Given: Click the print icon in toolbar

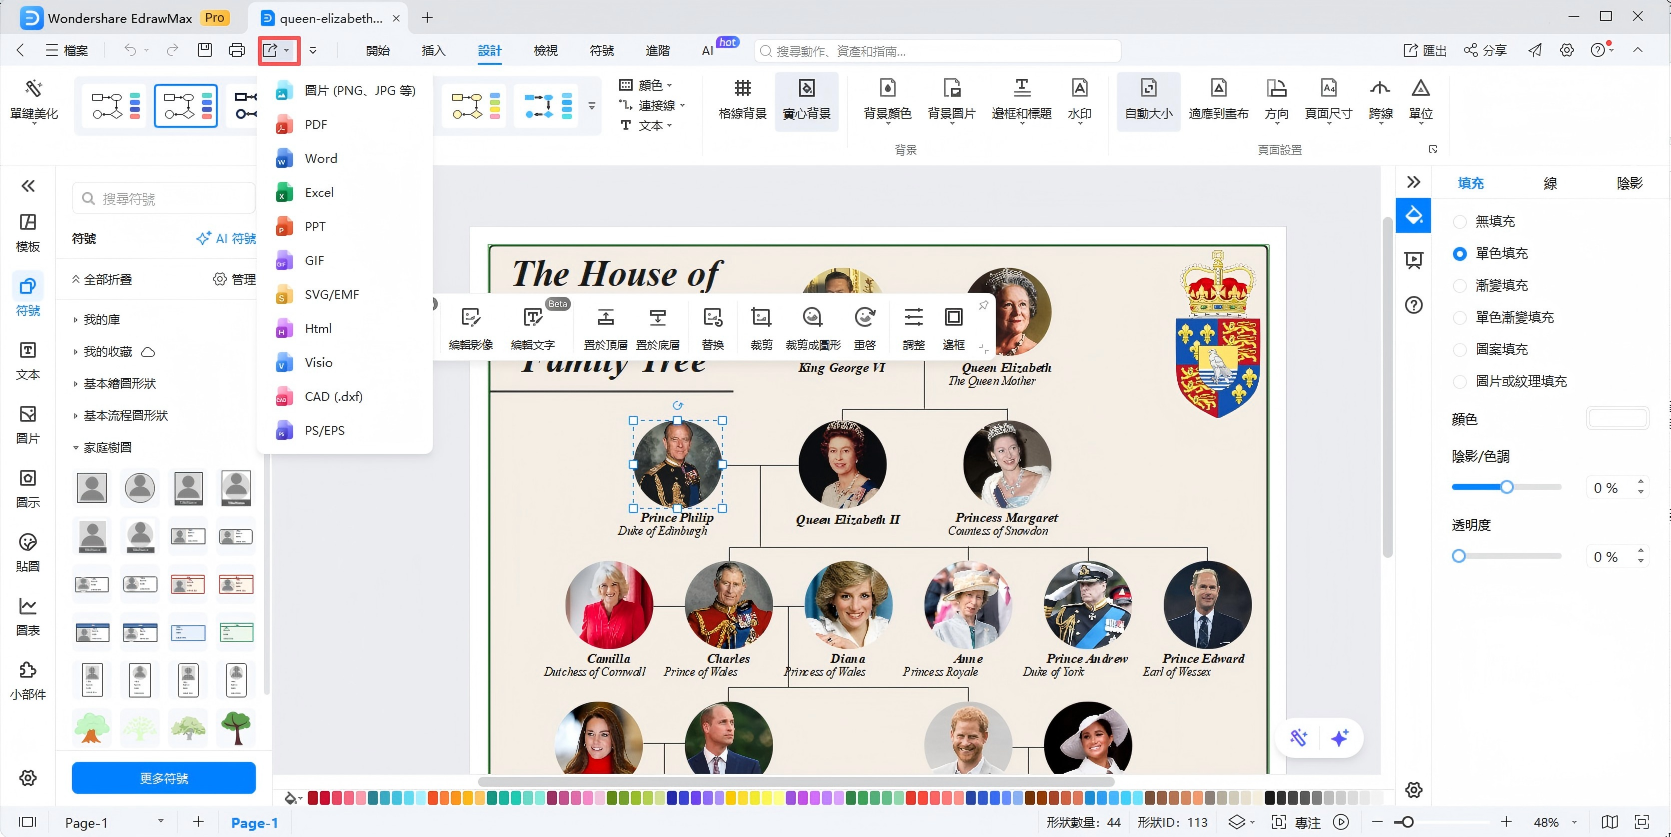Looking at the screenshot, I should point(237,50).
